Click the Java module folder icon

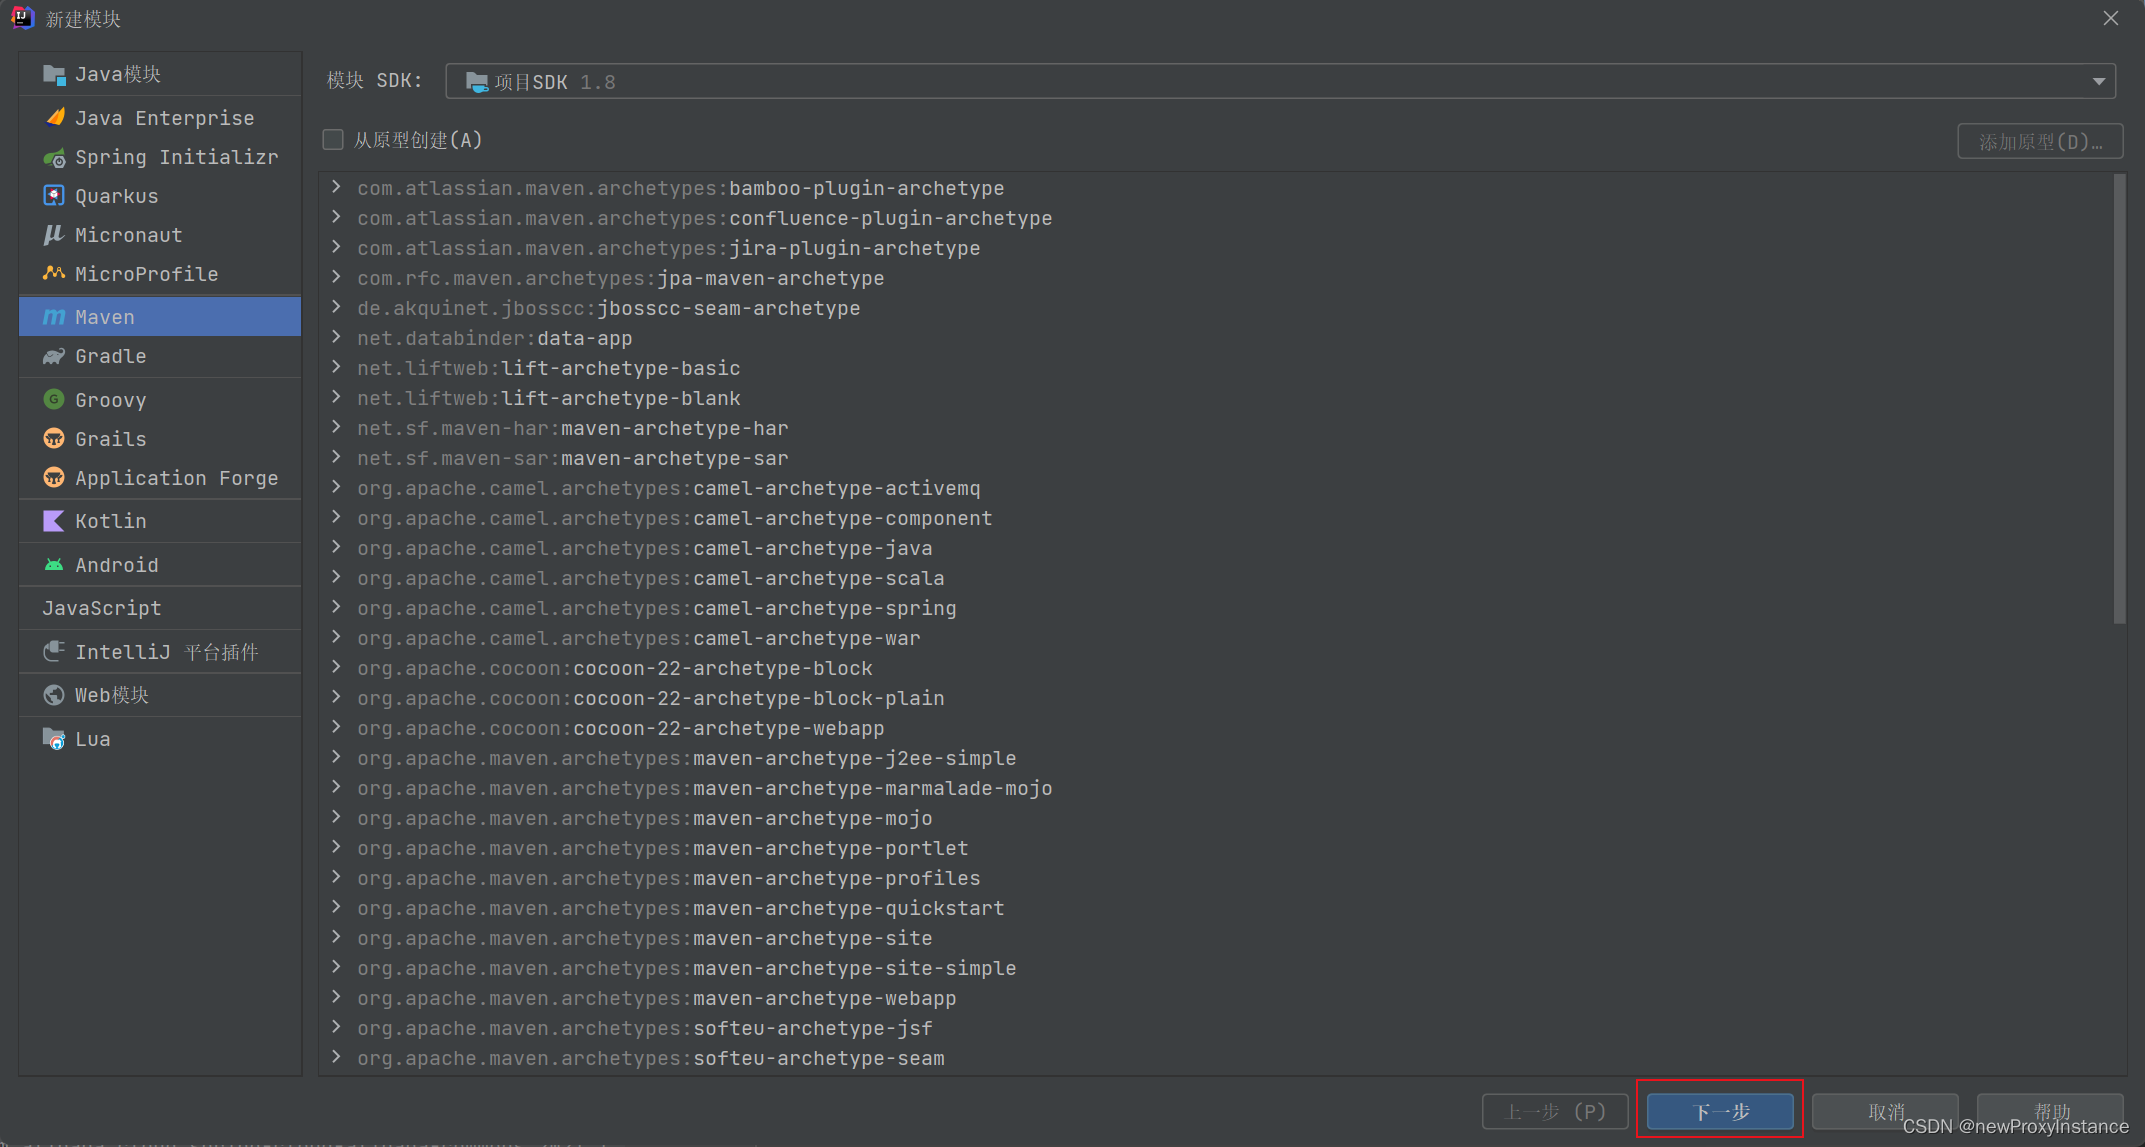(54, 75)
